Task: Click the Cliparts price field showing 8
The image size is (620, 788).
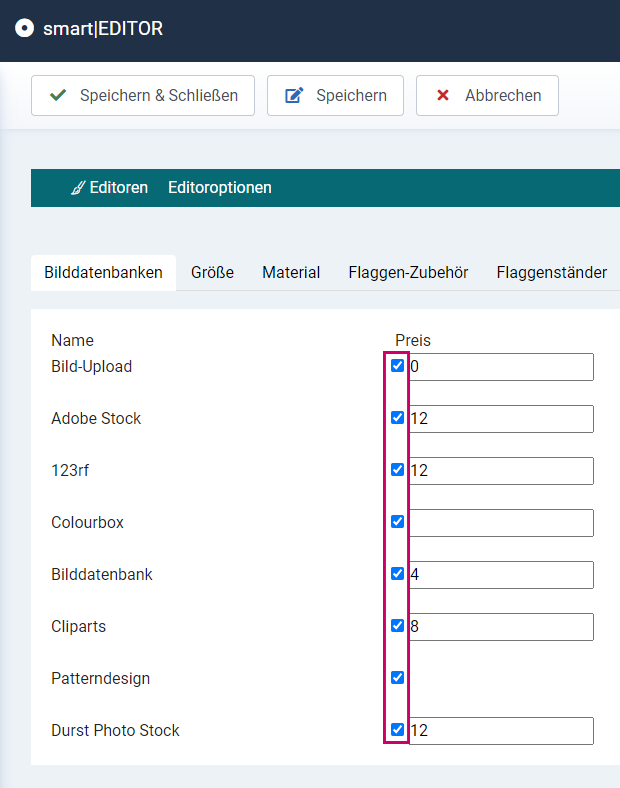Action: click(501, 627)
